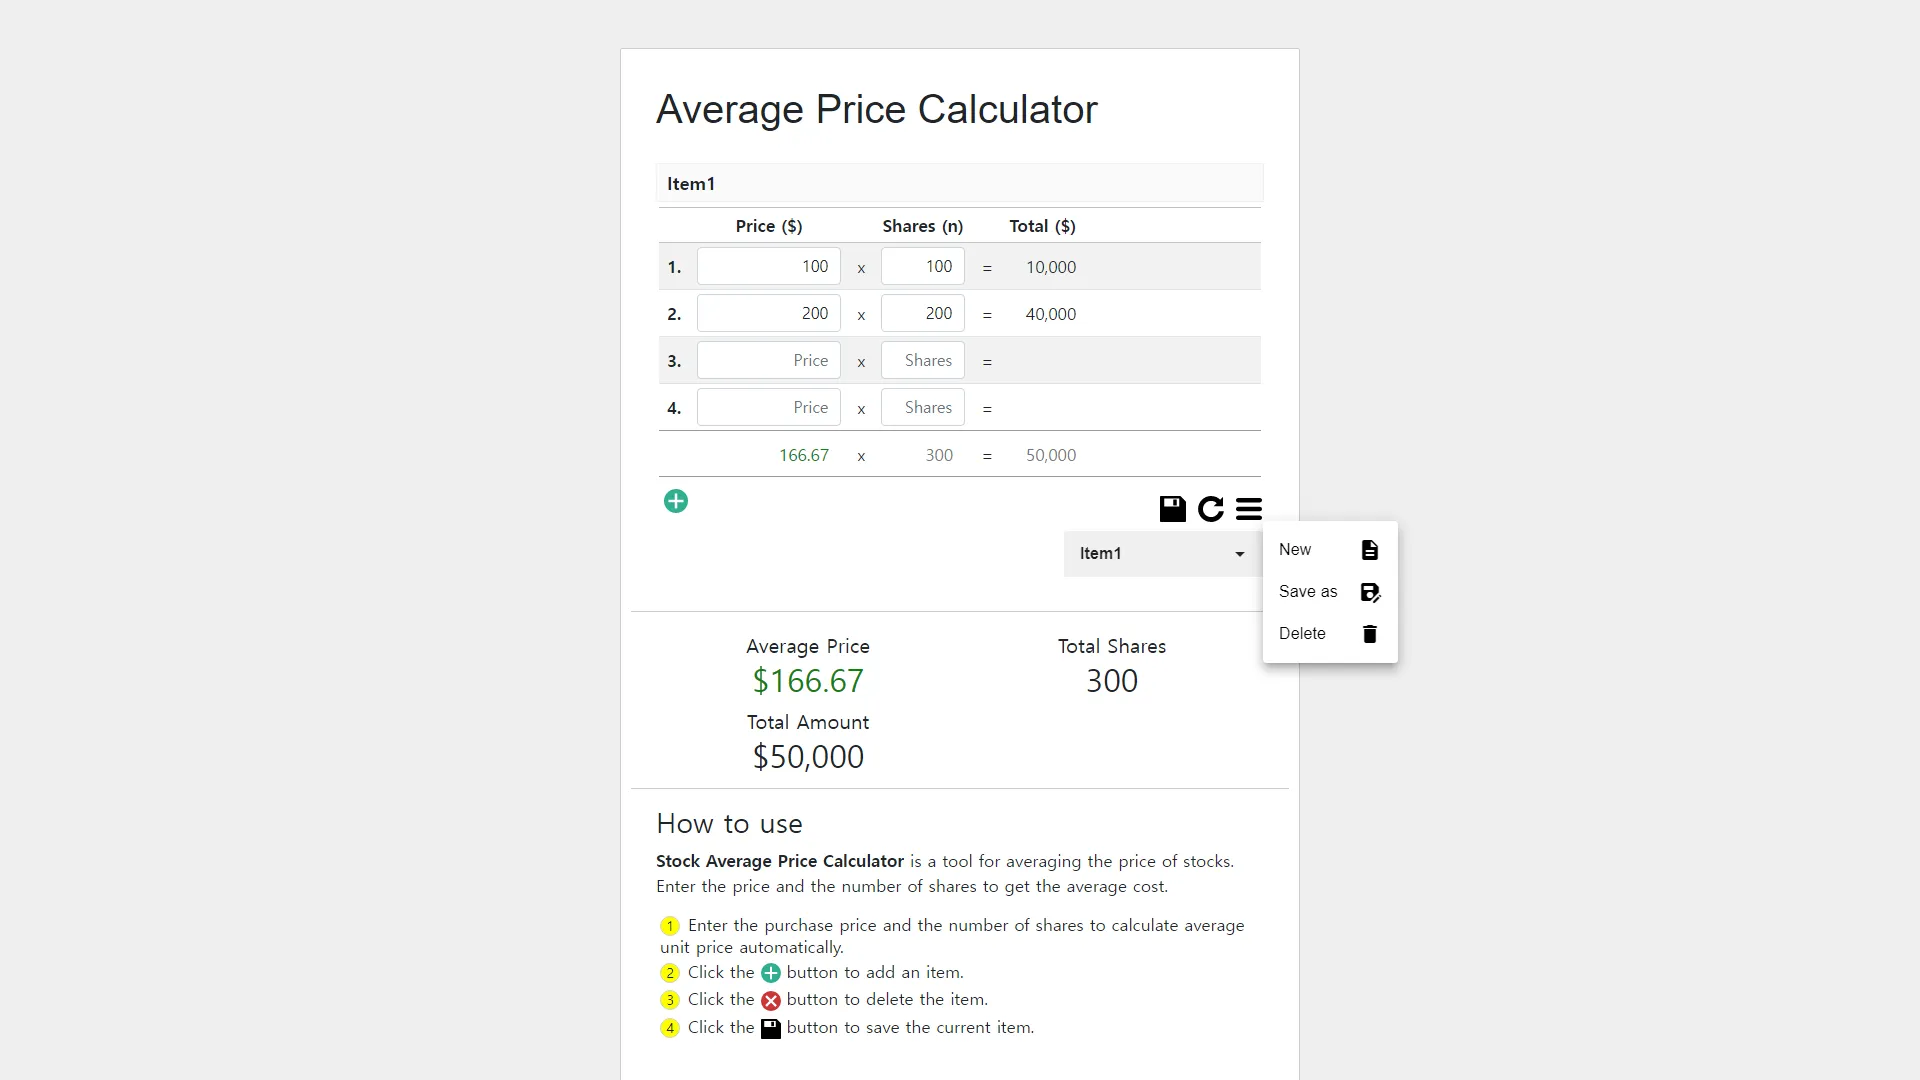Click the New document icon
The width and height of the screenshot is (1920, 1080).
click(x=1370, y=550)
